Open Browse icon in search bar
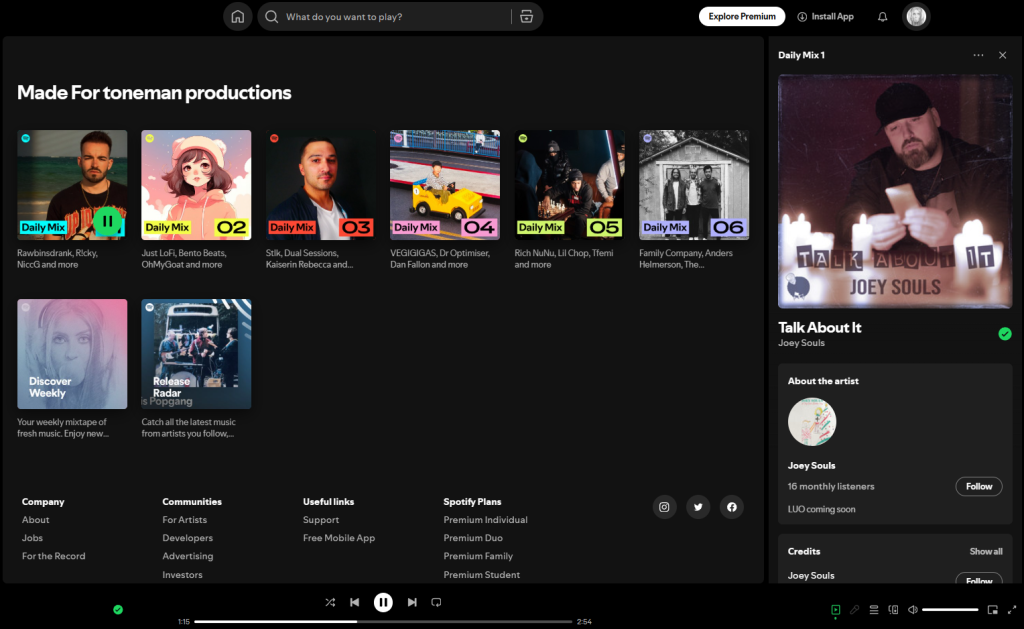This screenshot has height=629, width=1024. point(526,16)
